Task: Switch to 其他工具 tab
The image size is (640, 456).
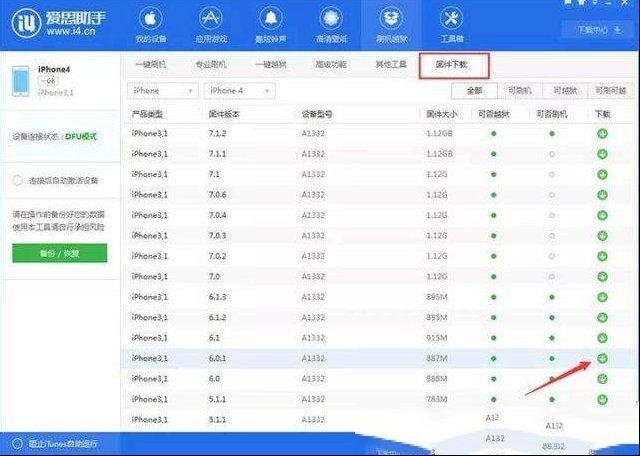Action: [391, 65]
